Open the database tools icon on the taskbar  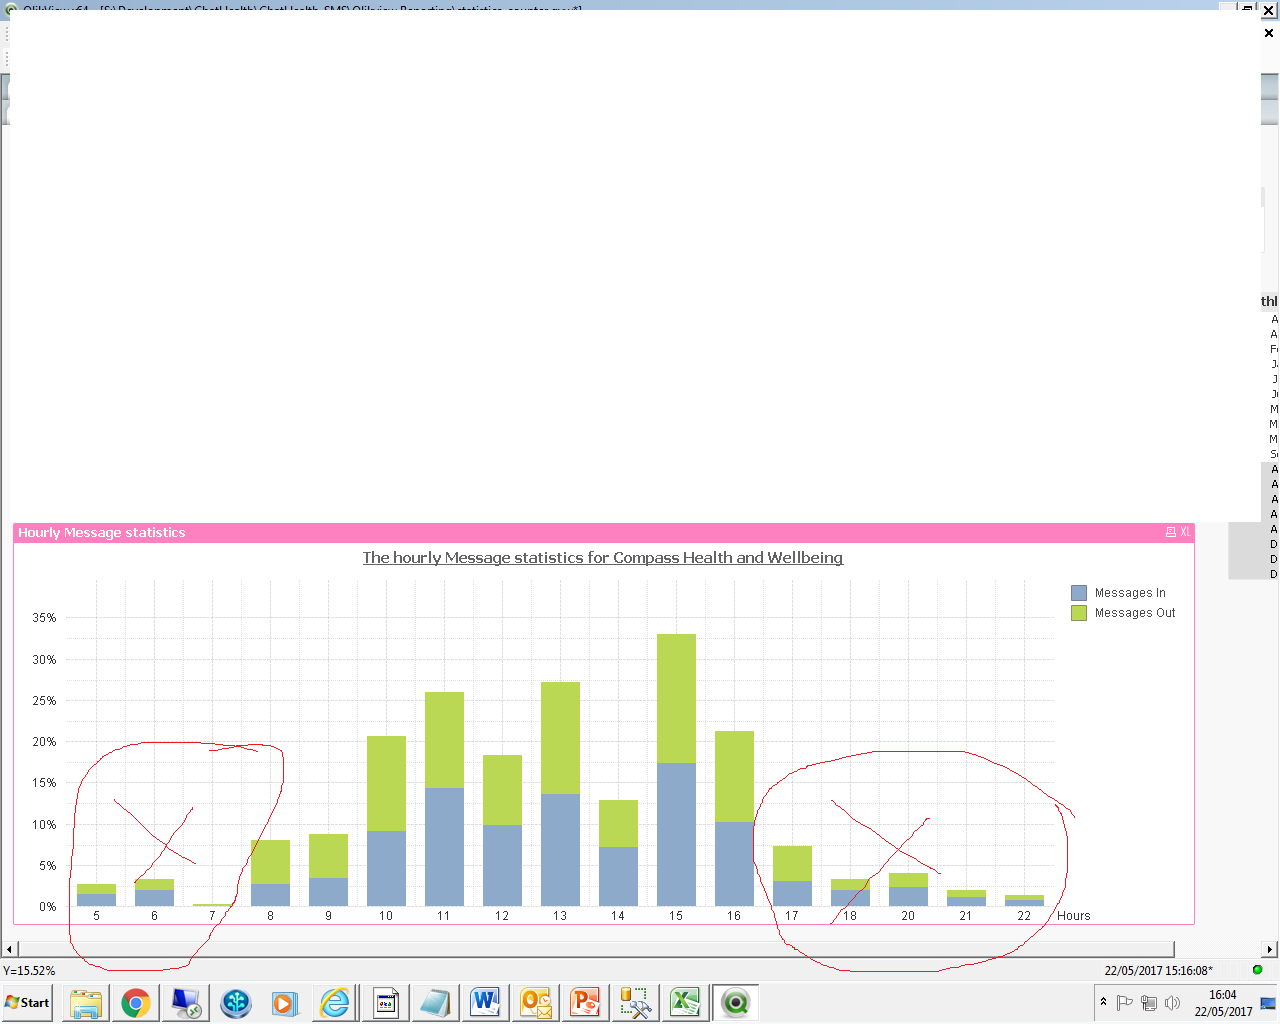coord(636,1003)
